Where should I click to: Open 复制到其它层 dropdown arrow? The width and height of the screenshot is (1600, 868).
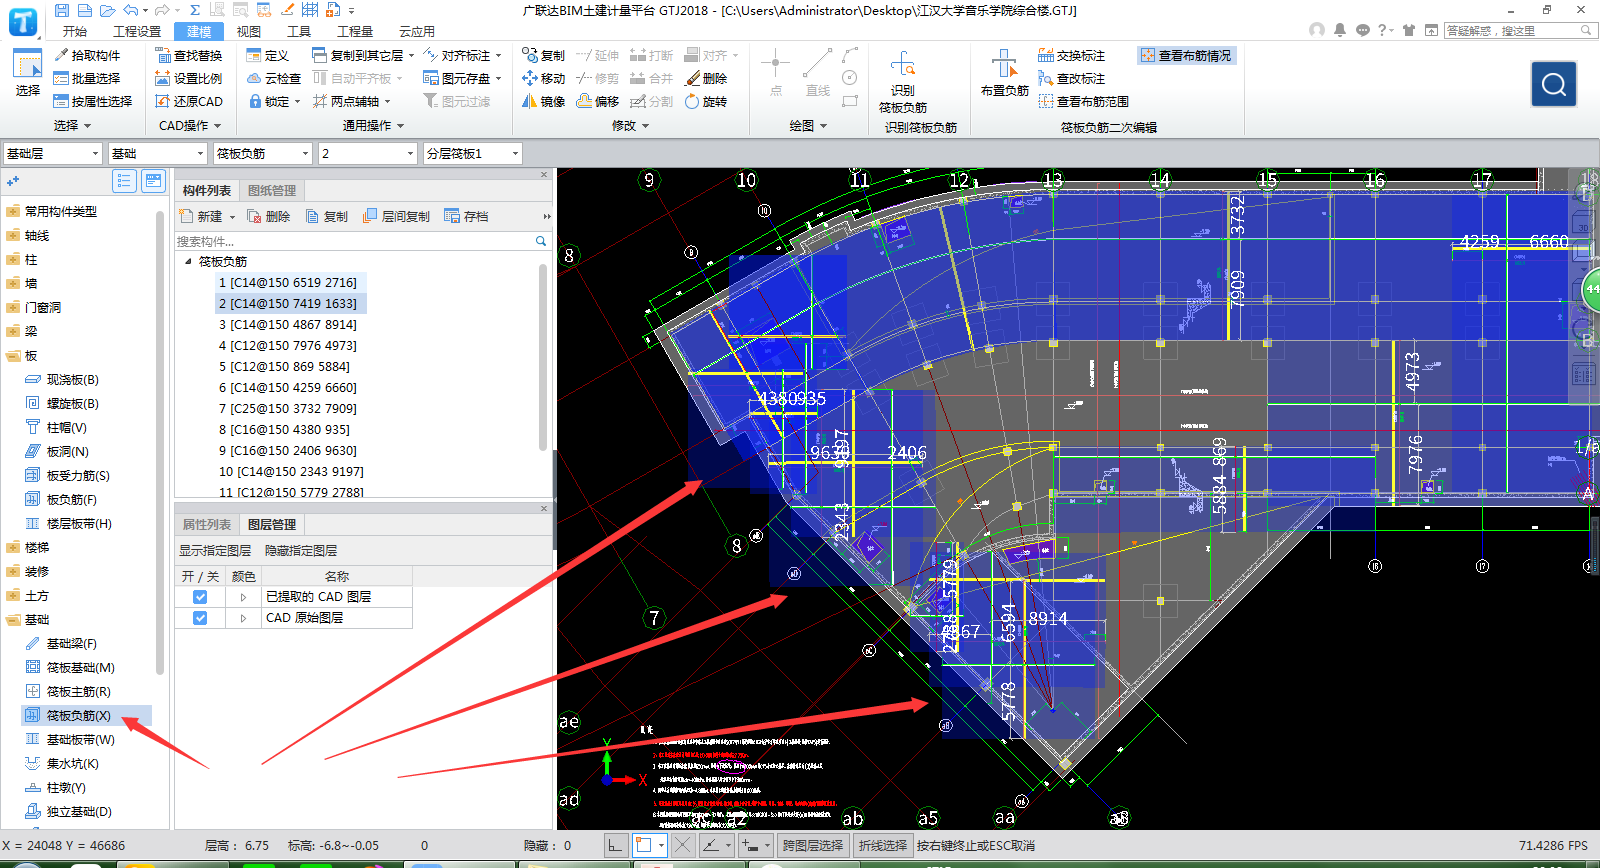click(411, 55)
